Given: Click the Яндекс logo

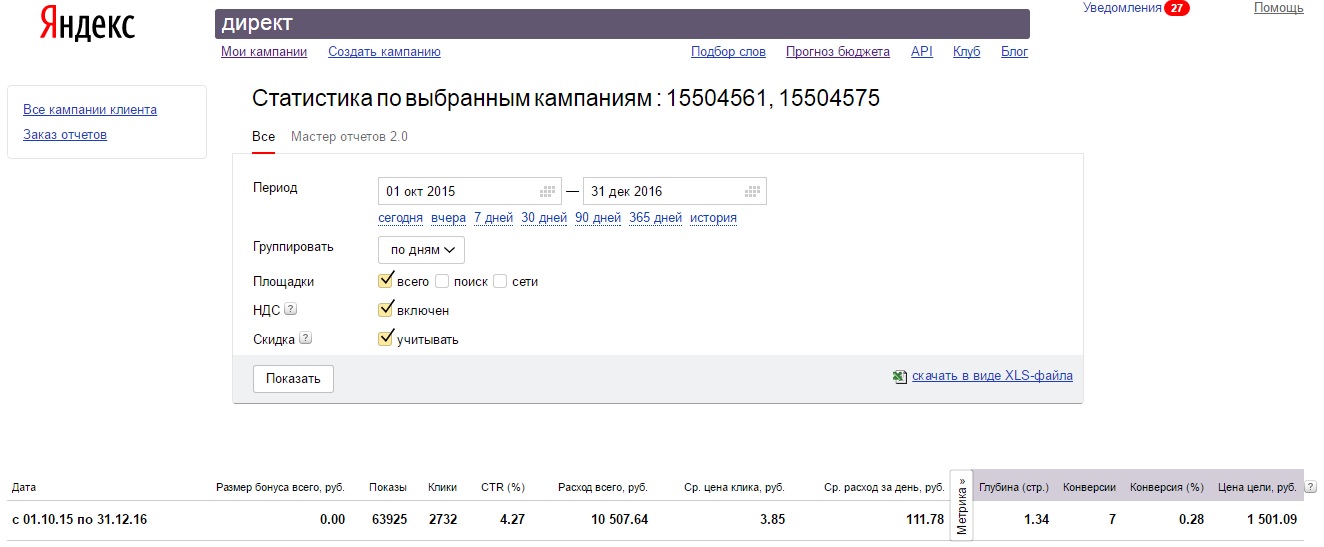Looking at the screenshot, I should (87, 23).
